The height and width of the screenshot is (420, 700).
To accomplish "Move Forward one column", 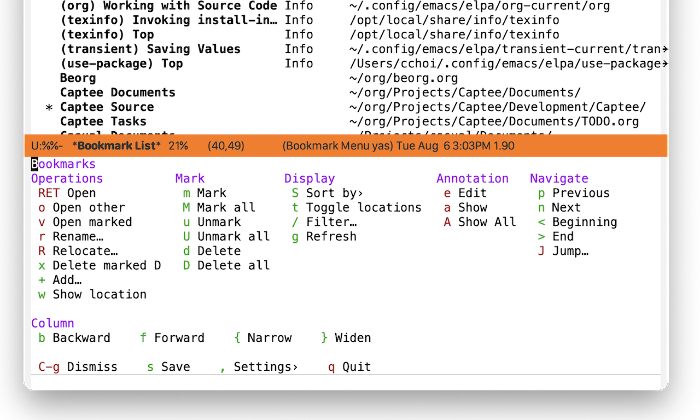I will click(x=172, y=337).
